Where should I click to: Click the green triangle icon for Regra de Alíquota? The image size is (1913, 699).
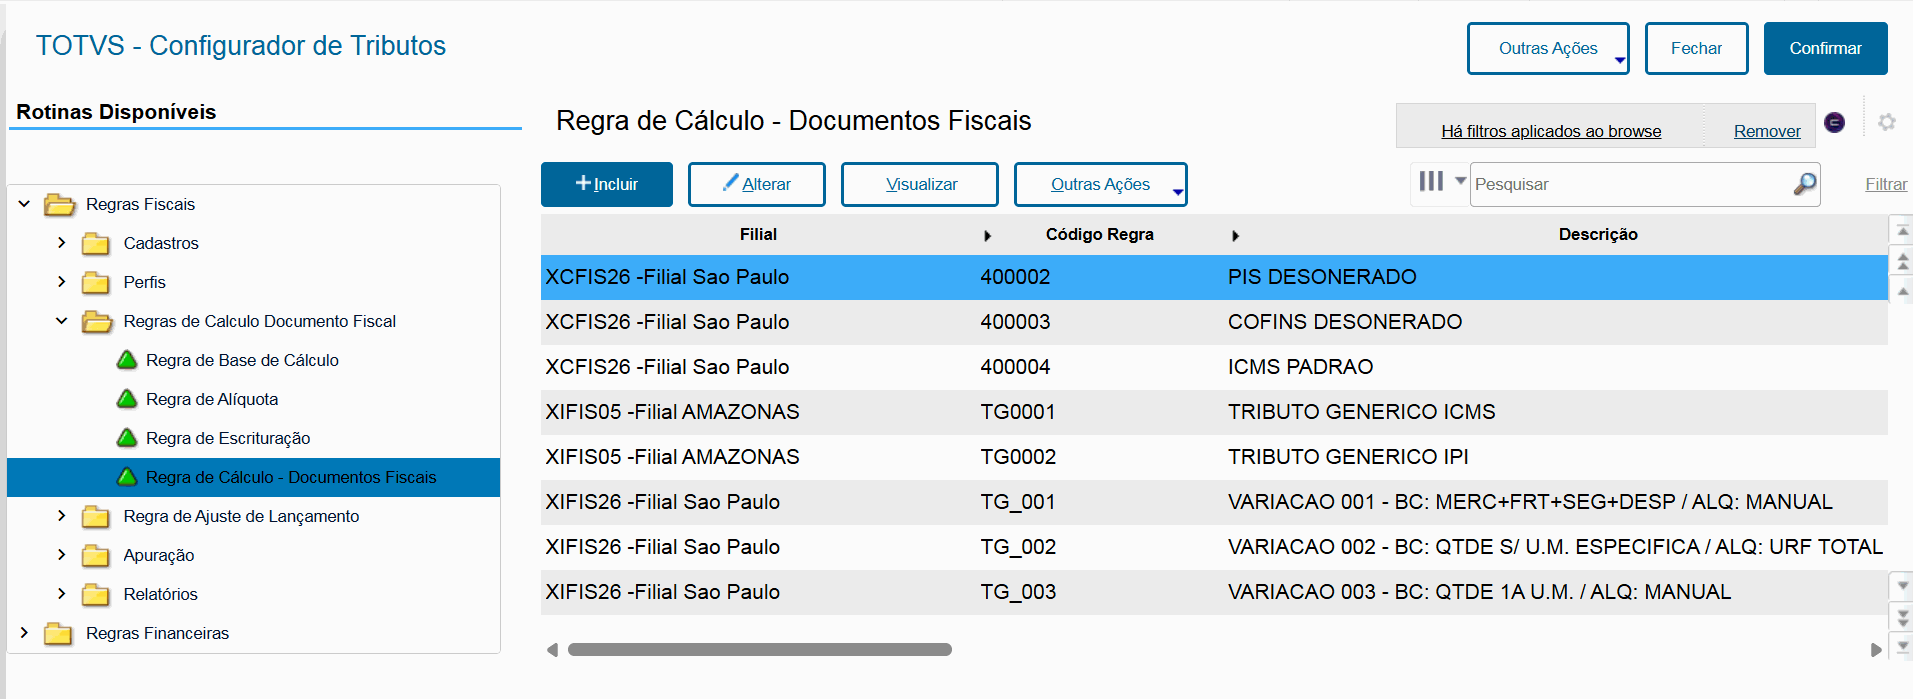(x=127, y=399)
